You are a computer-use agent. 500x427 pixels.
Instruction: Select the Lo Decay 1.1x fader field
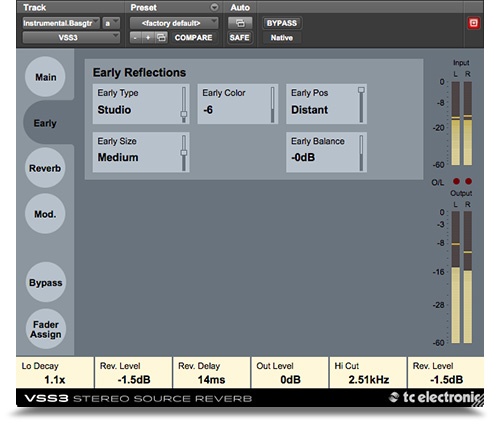point(55,373)
